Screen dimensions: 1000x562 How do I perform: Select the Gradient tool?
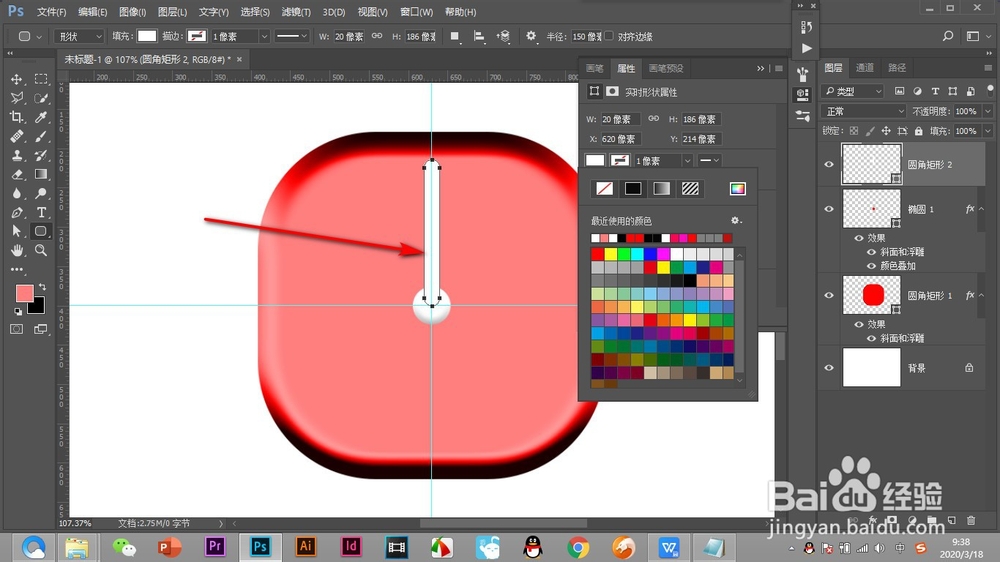41,175
